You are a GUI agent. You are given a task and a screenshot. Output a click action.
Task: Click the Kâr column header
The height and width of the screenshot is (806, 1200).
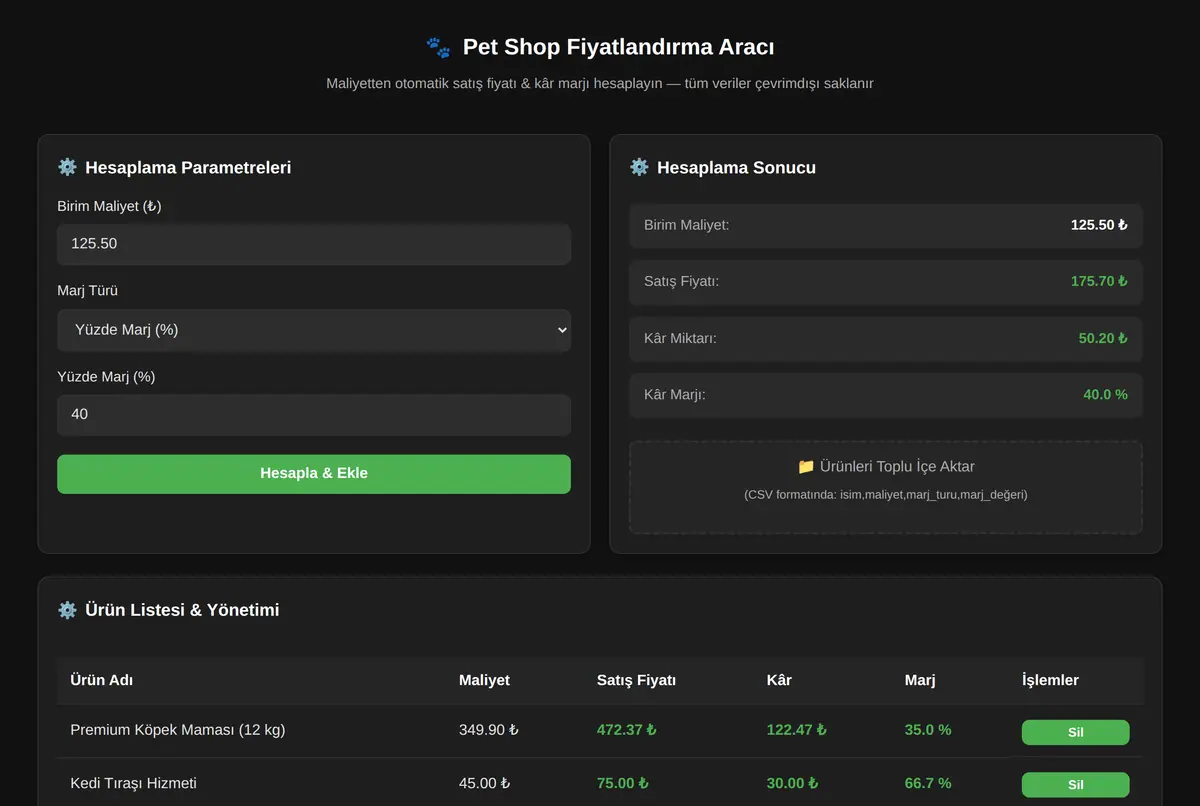(x=779, y=680)
